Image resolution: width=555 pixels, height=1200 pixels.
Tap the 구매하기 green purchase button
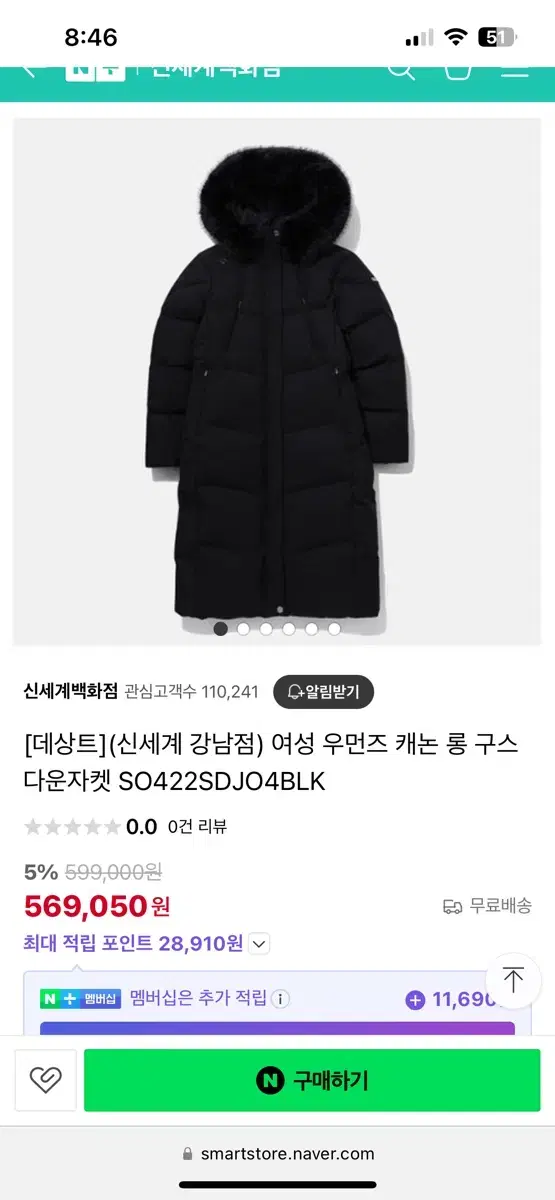click(312, 1080)
